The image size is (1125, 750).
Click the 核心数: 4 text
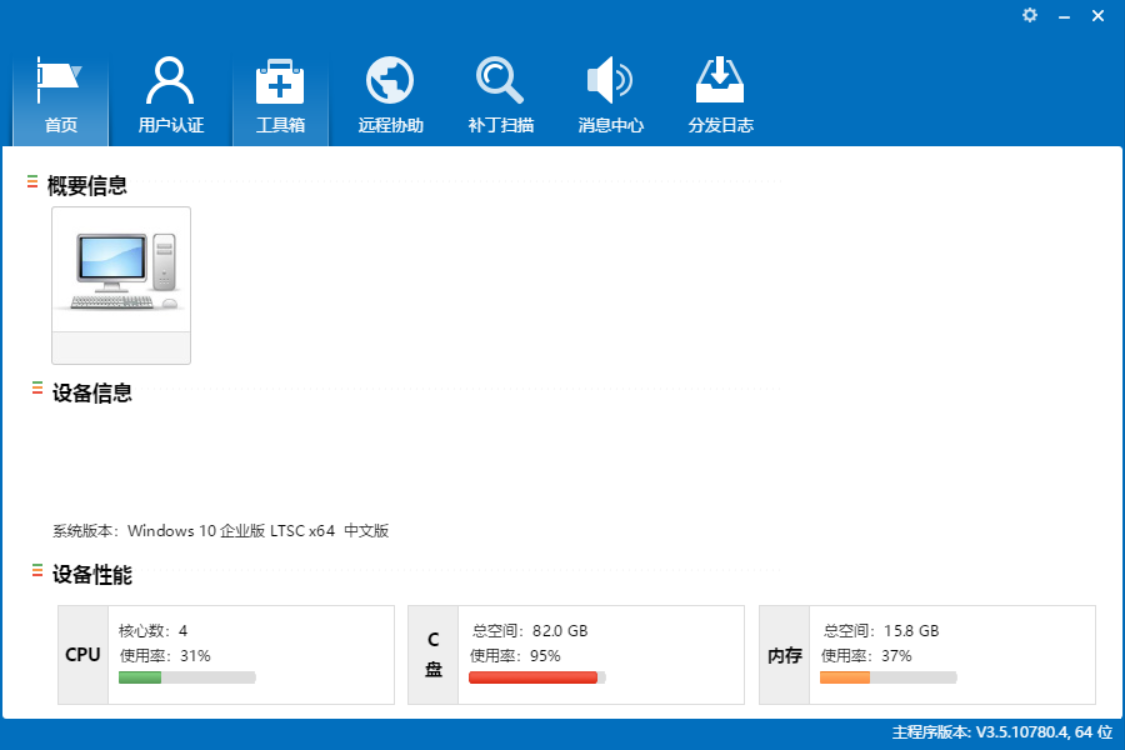(153, 631)
